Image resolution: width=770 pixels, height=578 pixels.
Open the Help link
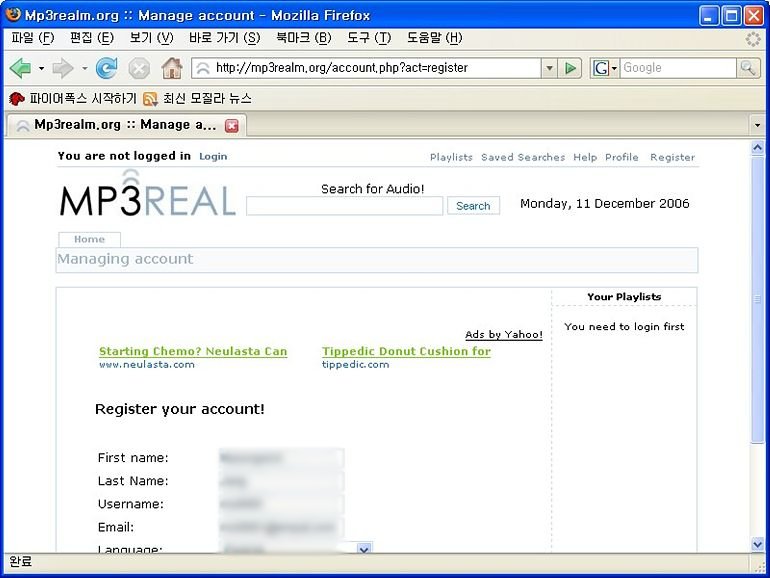pos(585,157)
